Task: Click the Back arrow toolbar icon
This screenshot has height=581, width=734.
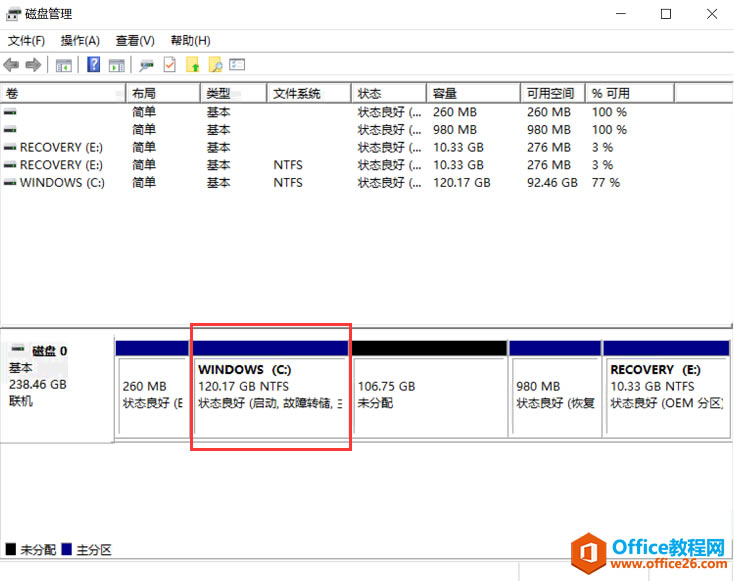Action: pyautogui.click(x=11, y=65)
